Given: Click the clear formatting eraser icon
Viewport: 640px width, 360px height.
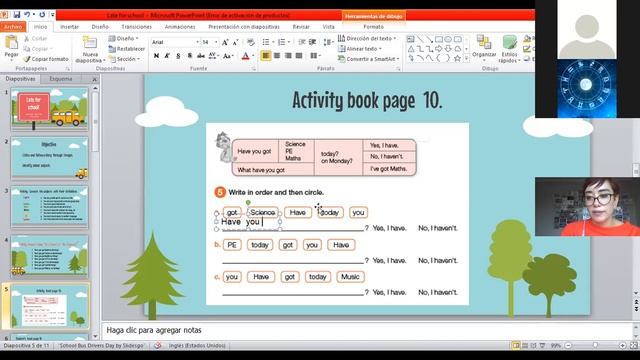Looking at the screenshot, I should point(251,42).
